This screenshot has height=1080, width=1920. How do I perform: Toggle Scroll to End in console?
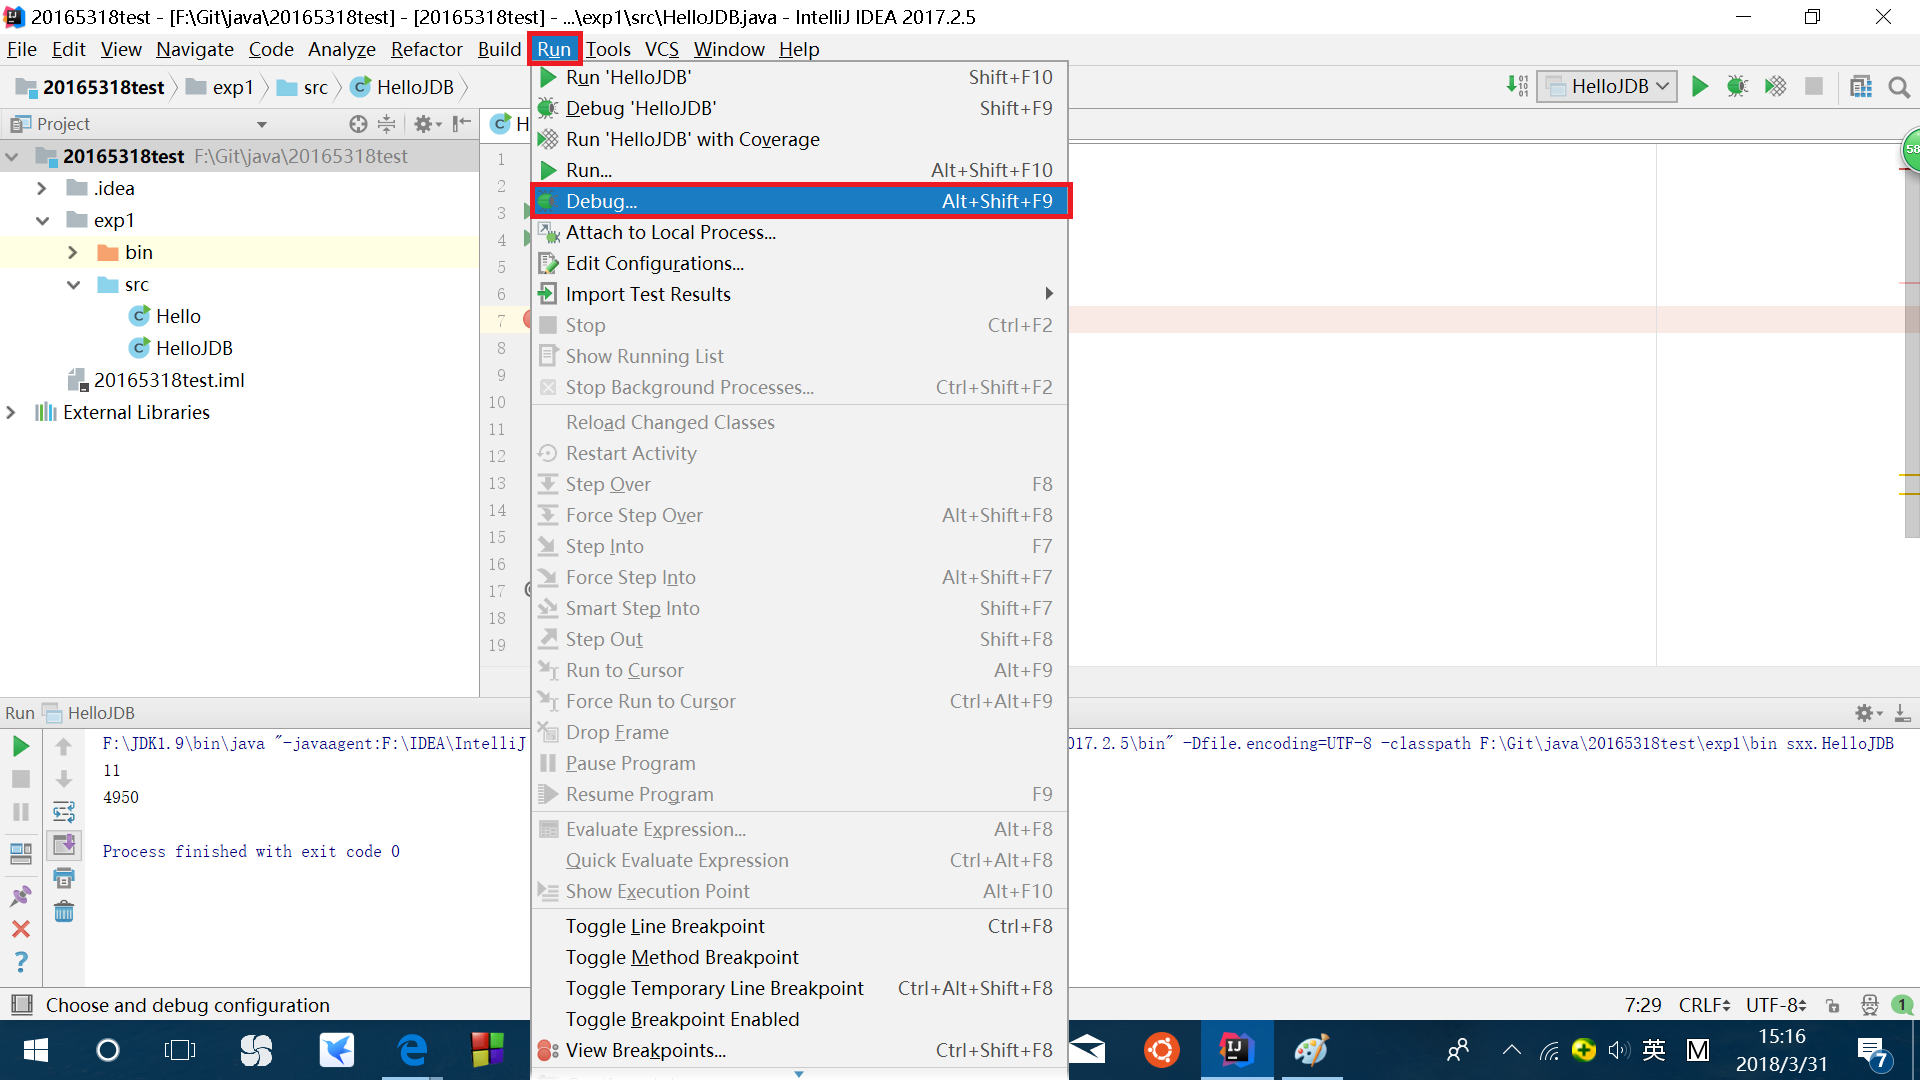tap(64, 845)
